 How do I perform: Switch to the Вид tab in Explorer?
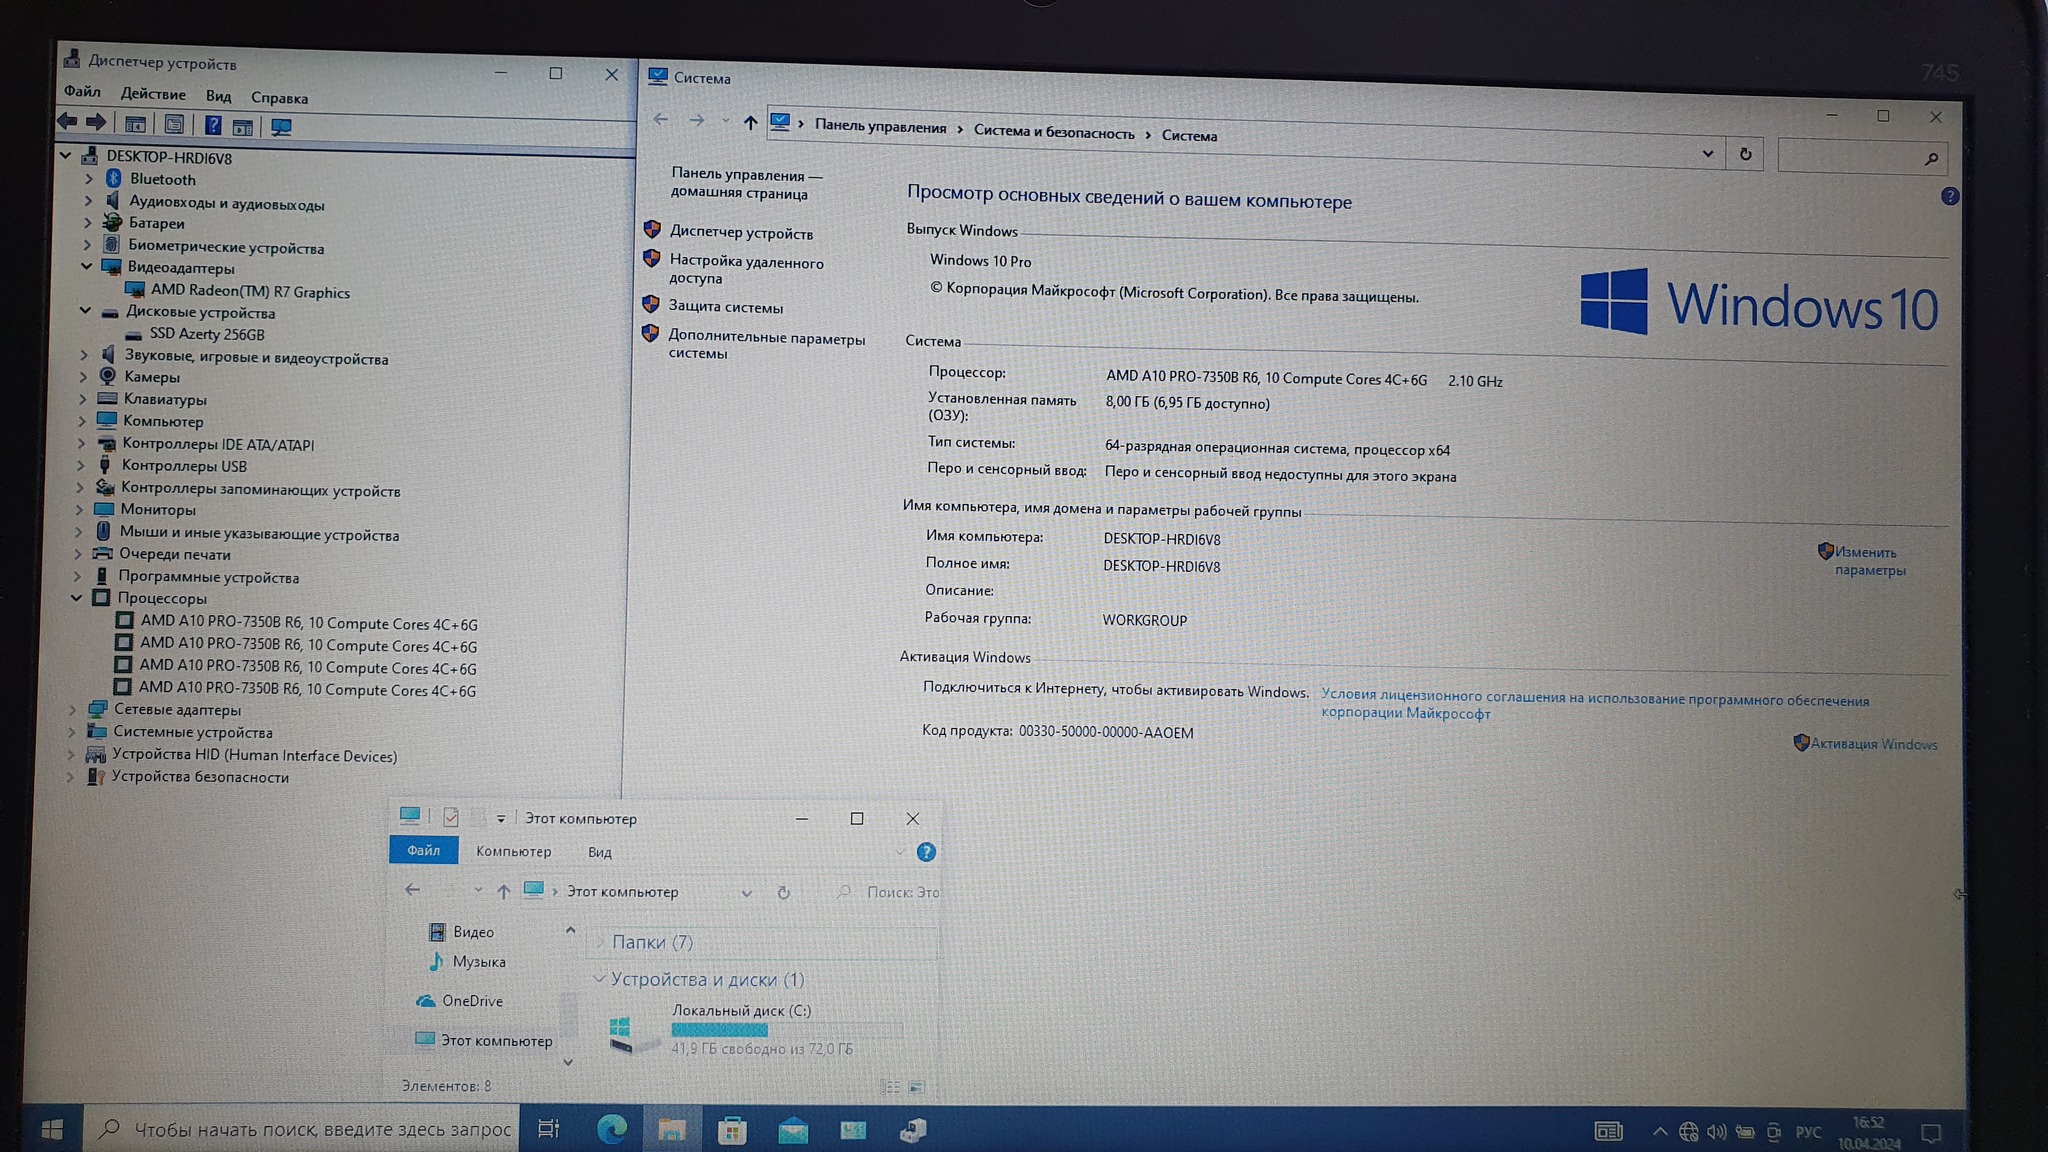tap(599, 852)
